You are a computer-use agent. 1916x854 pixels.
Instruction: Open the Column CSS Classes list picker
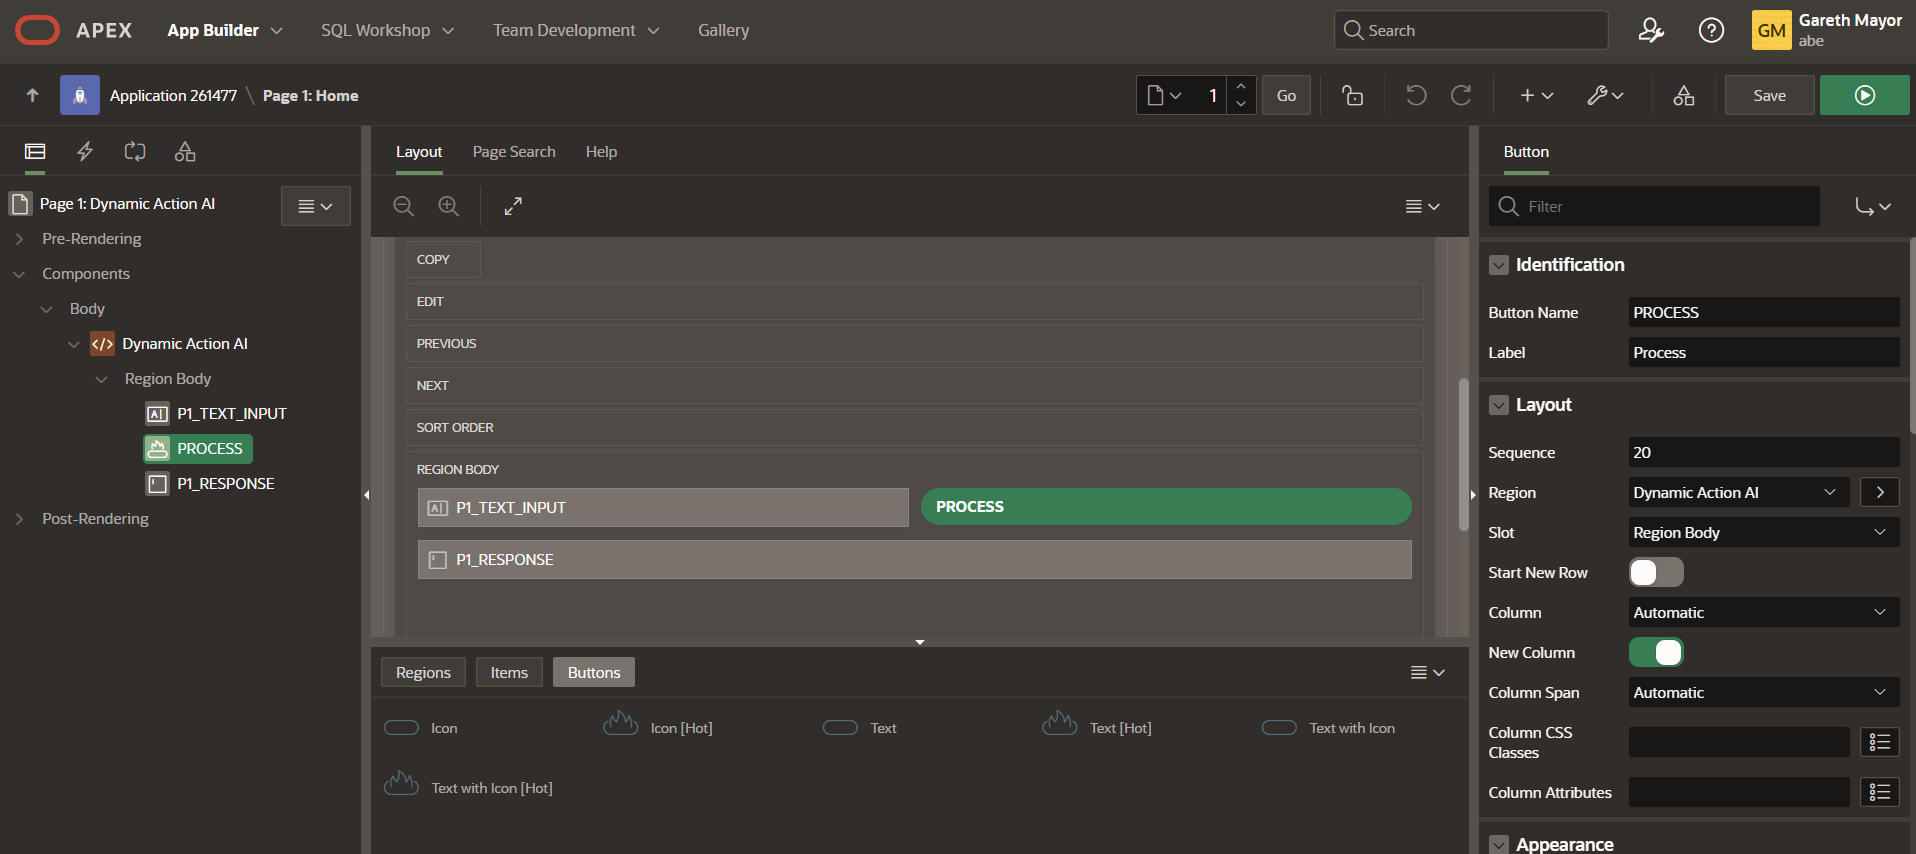(1880, 742)
